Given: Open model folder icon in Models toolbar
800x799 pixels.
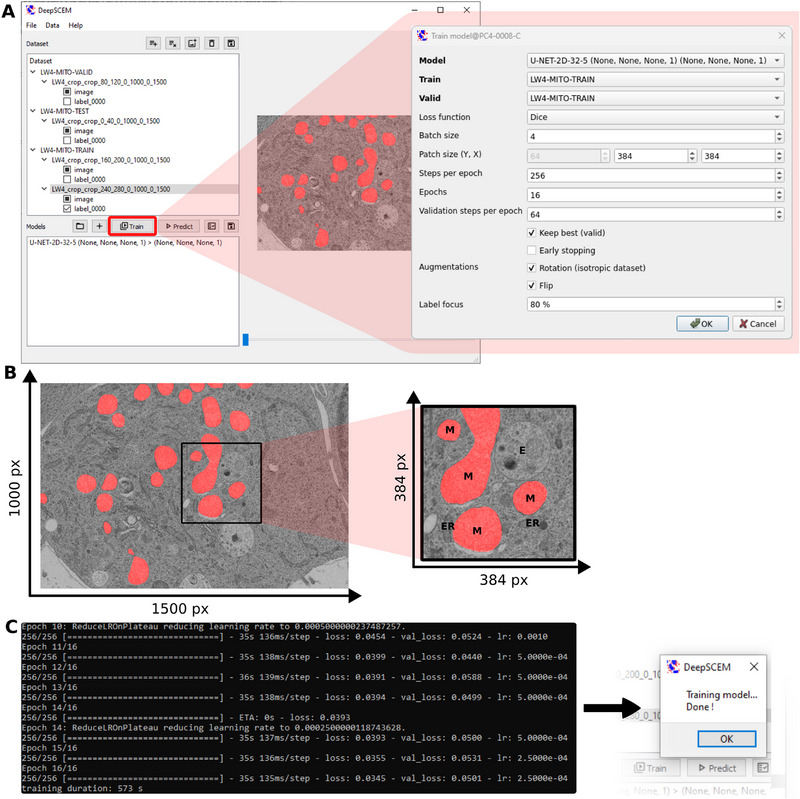Looking at the screenshot, I should point(79,227).
